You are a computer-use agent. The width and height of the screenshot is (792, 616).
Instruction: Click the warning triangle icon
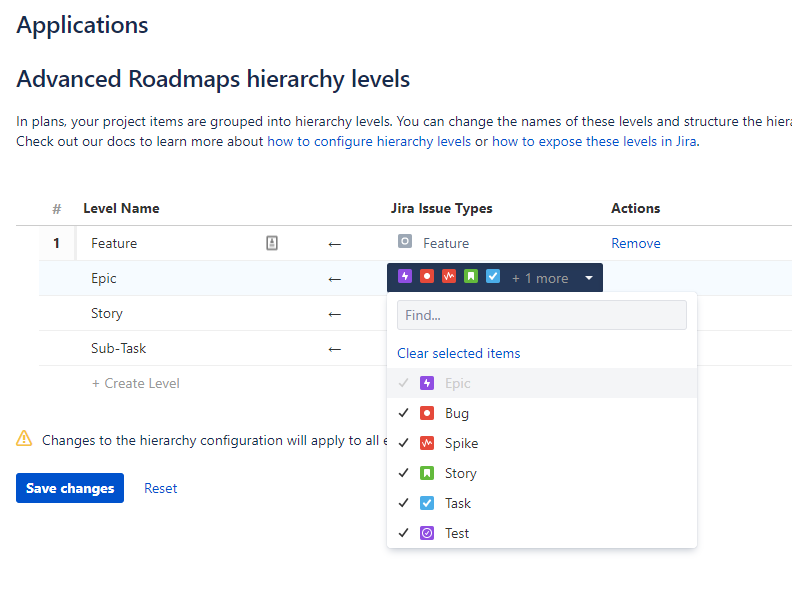tap(24, 438)
